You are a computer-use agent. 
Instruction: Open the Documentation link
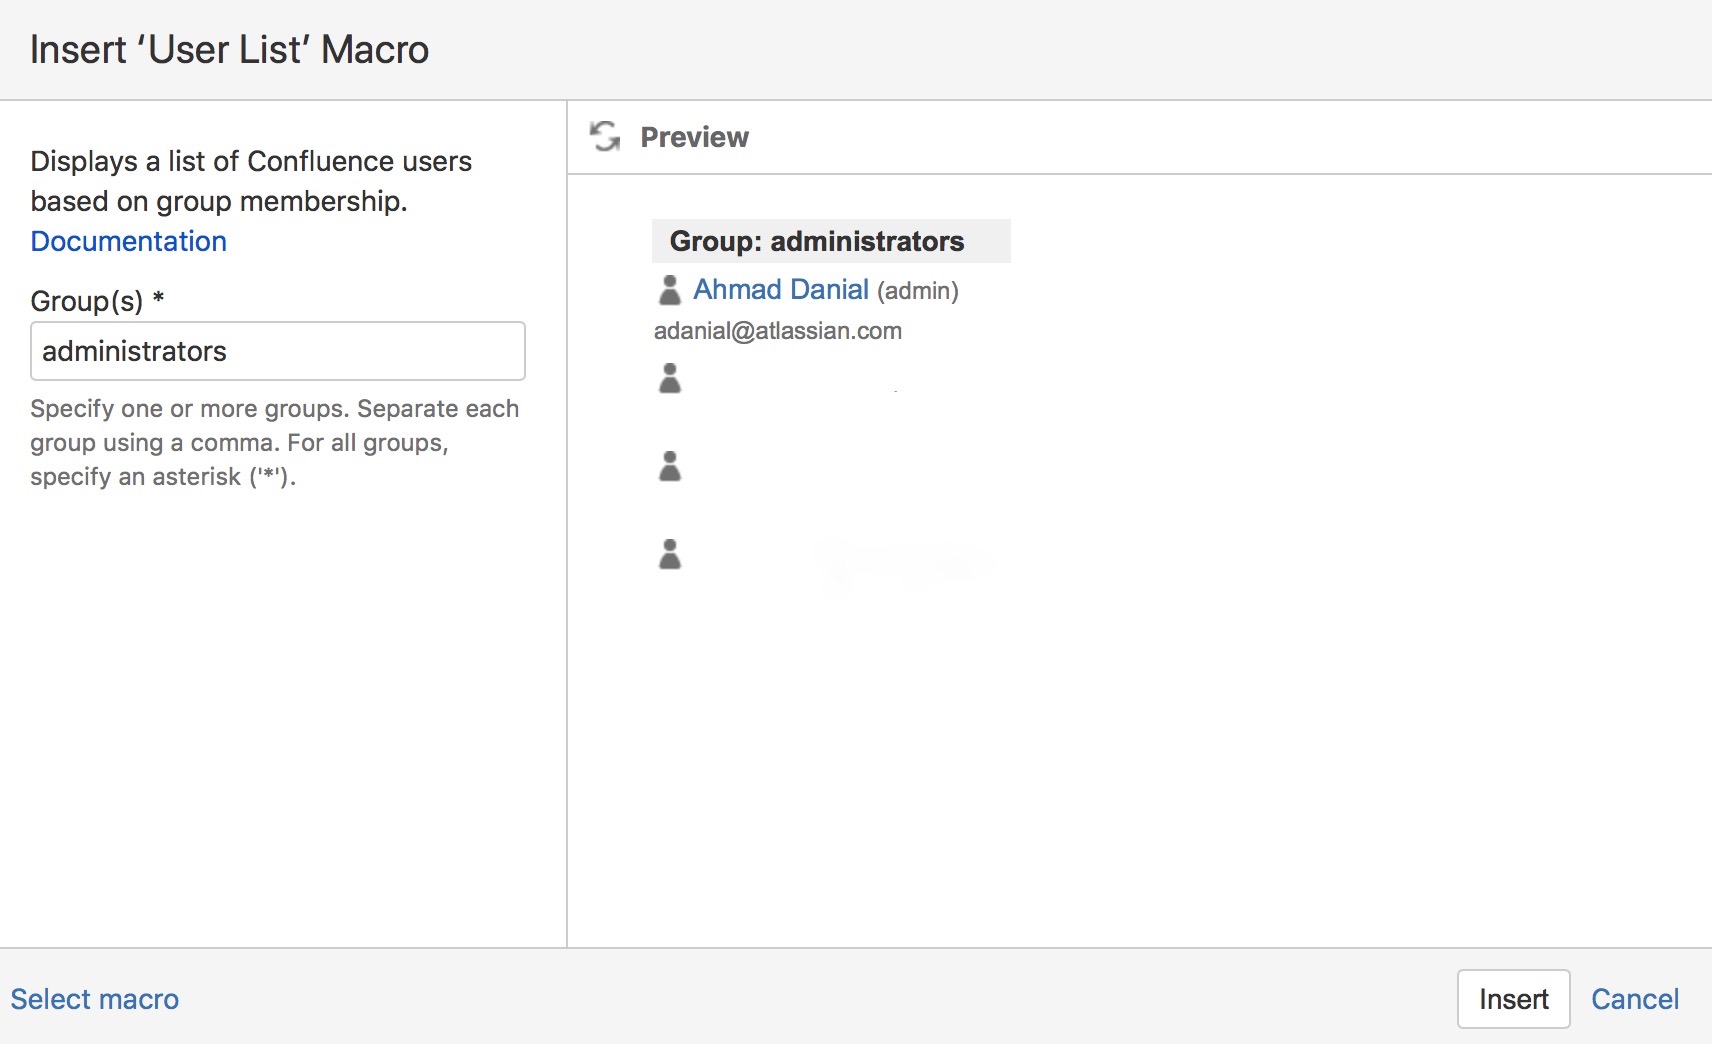pos(128,241)
